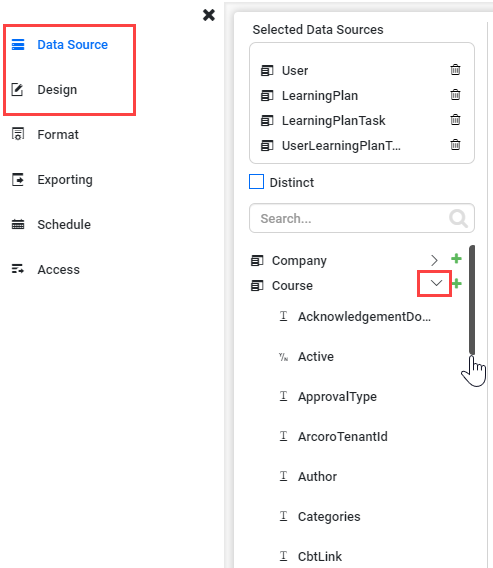Select the Active field

316,356
